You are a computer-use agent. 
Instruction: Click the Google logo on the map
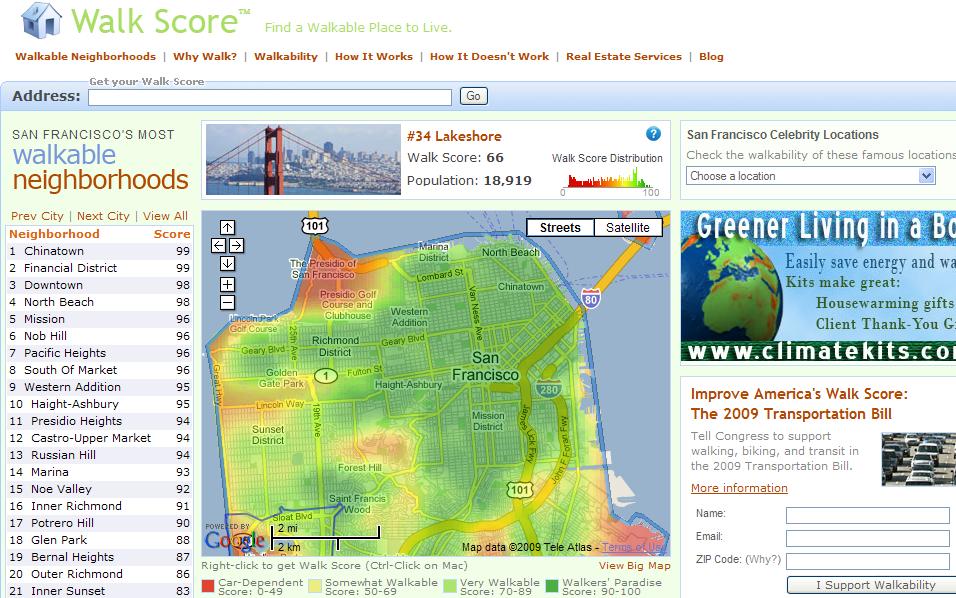234,539
